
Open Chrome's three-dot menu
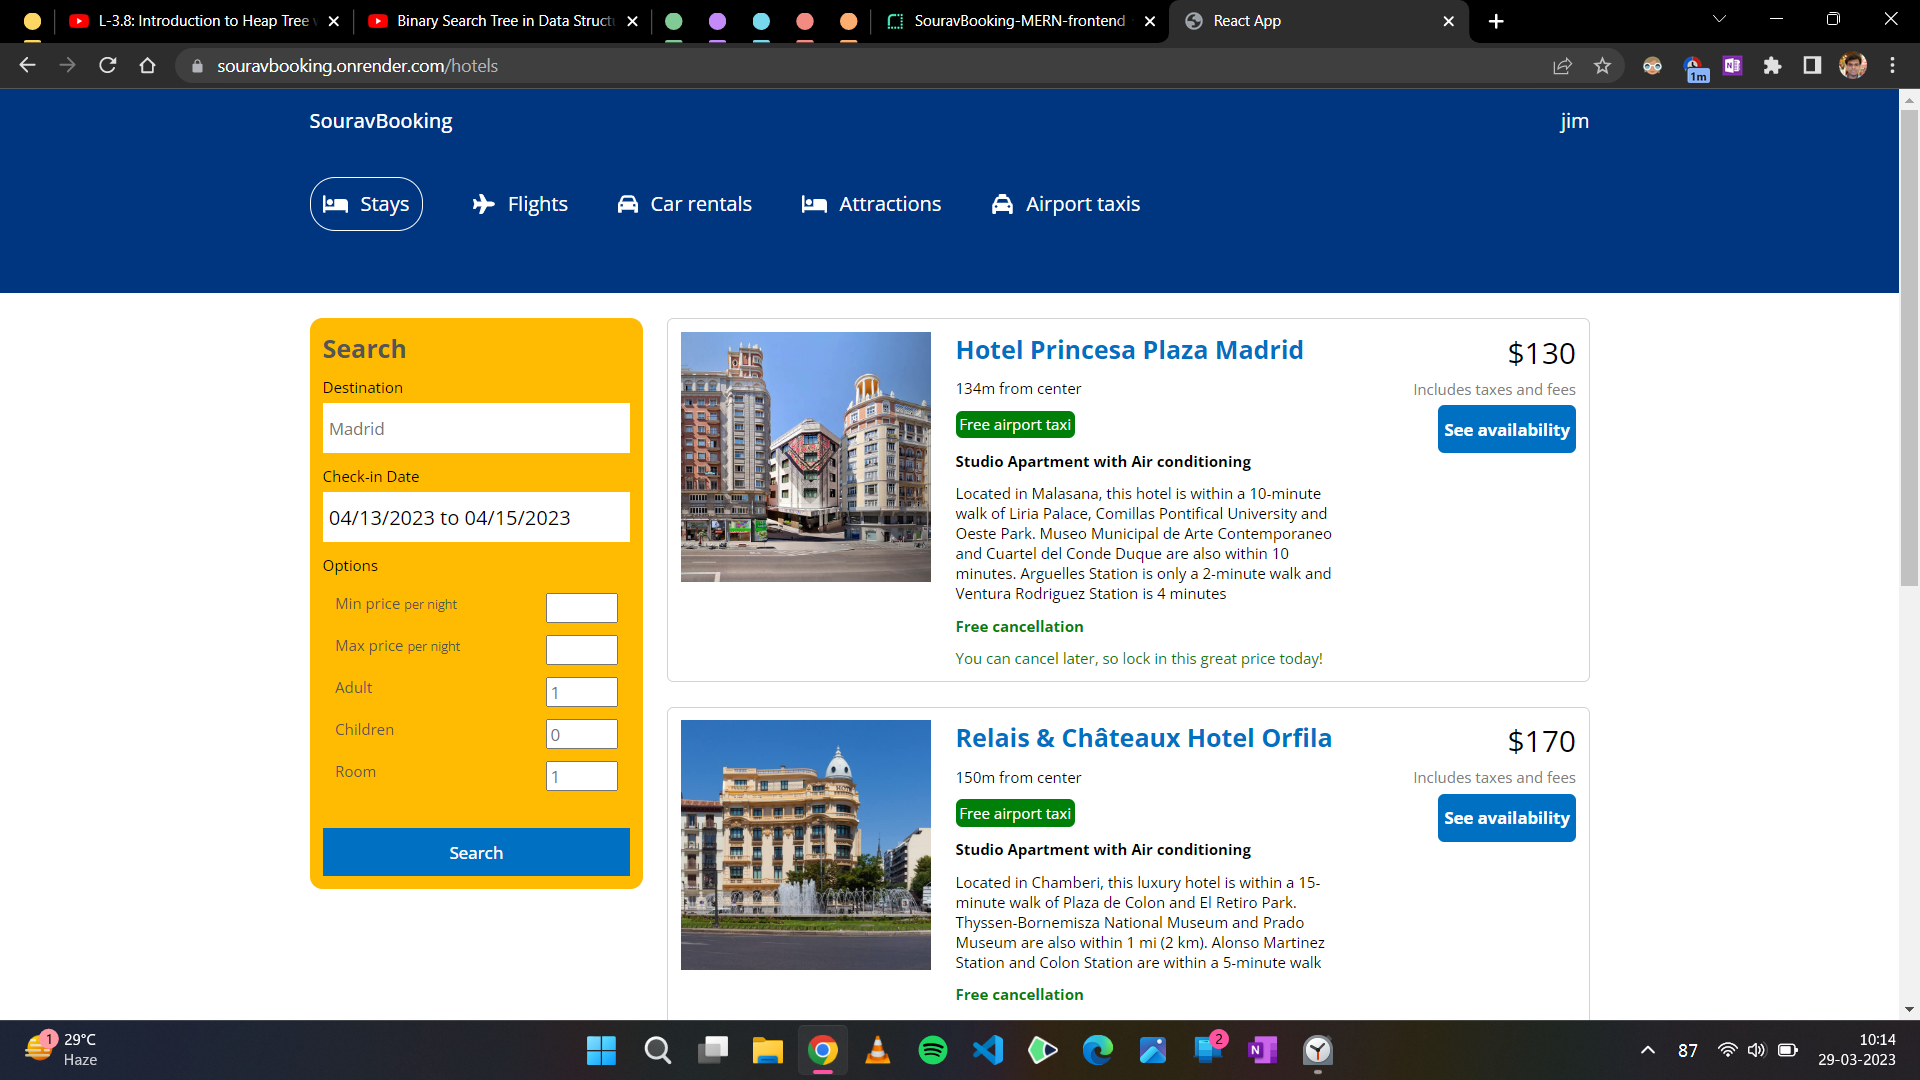[1892, 66]
